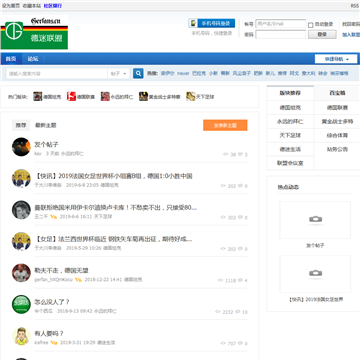Click the avatar beside the 【女足】 post
360x360 pixels.
21,241
